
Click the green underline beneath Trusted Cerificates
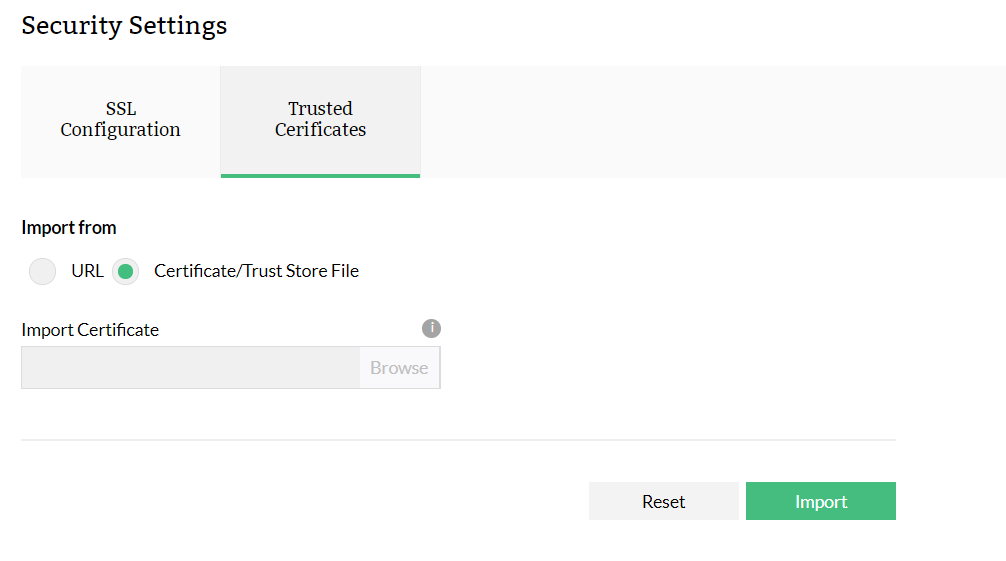320,176
